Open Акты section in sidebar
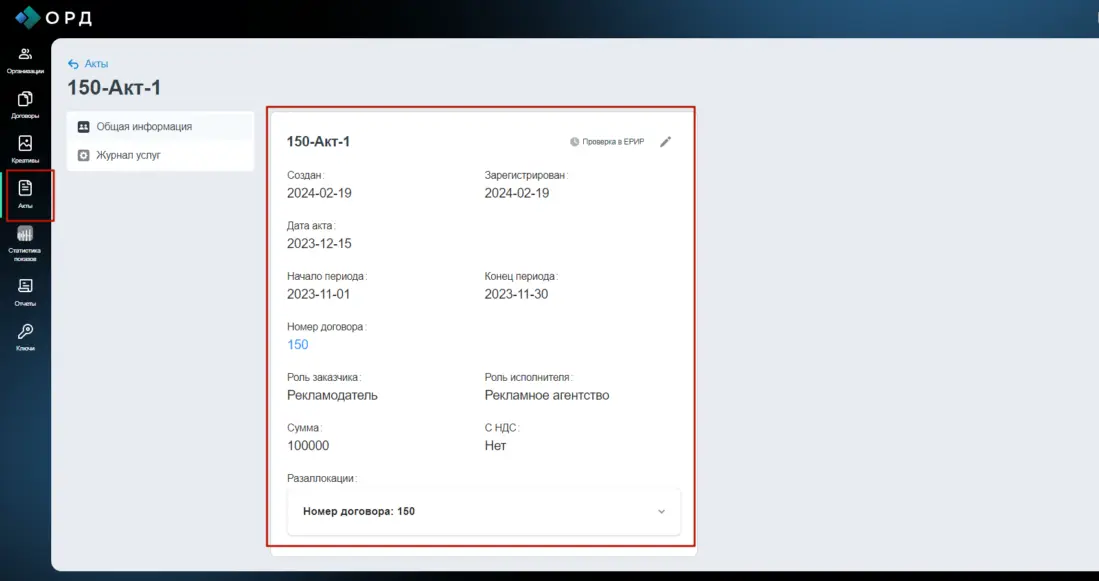 (x=25, y=195)
